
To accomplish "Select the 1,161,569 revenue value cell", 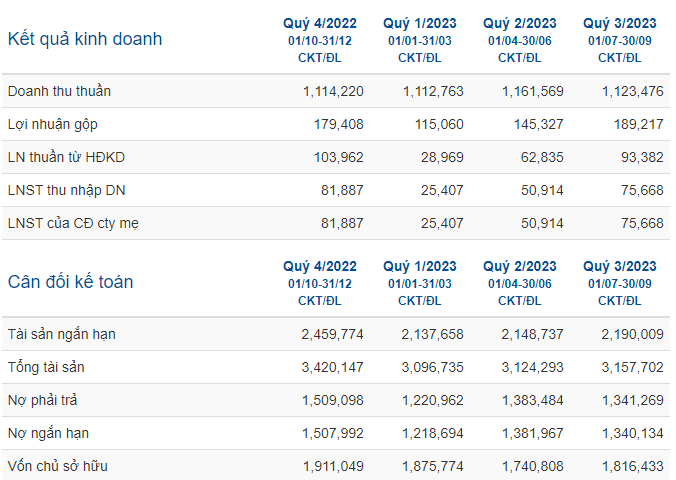I will [x=532, y=91].
